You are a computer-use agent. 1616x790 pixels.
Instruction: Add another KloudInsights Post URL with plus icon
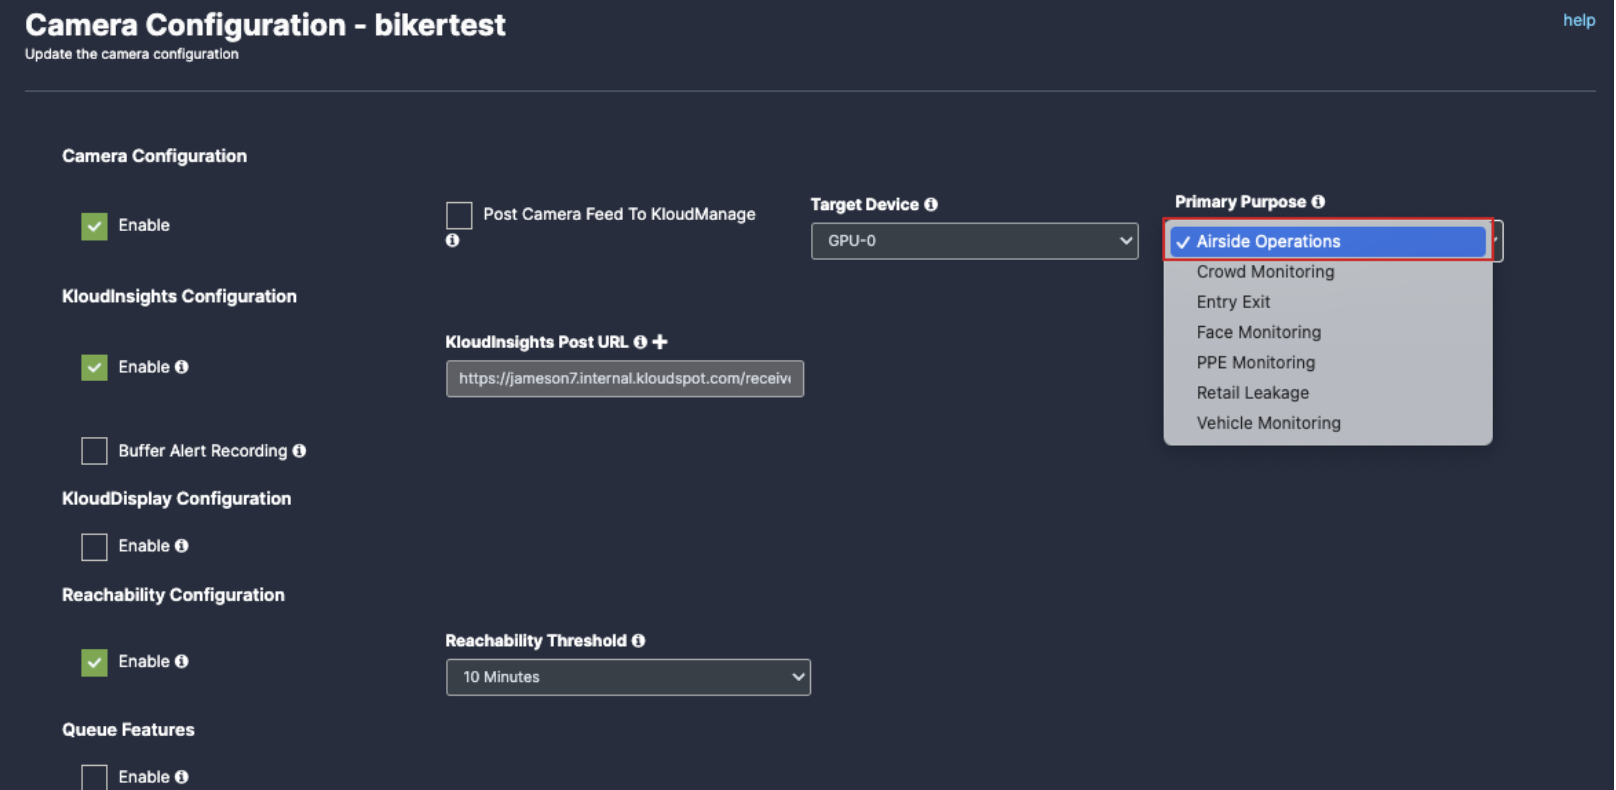point(660,342)
